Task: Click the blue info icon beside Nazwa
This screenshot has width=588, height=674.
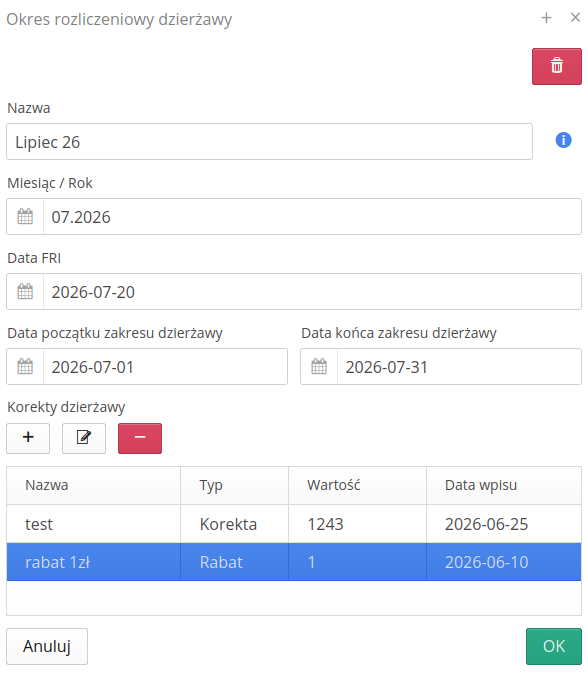Action: [x=563, y=140]
